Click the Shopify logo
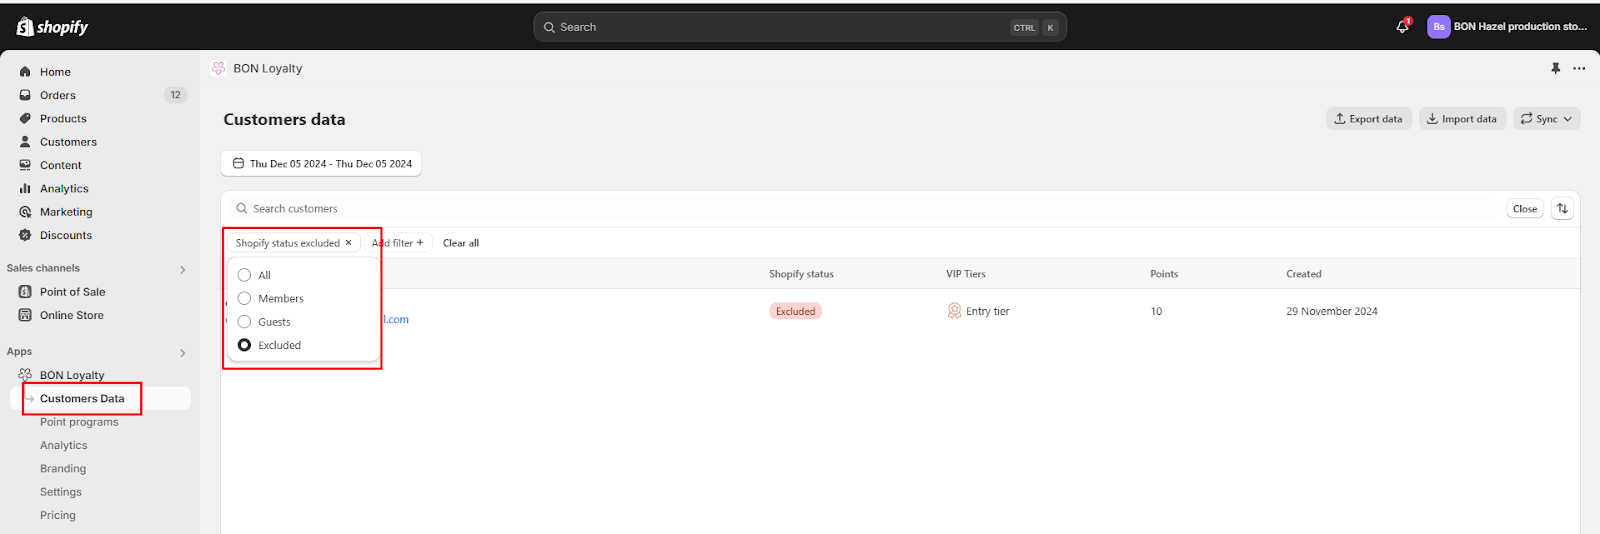The width and height of the screenshot is (1600, 534). point(52,27)
